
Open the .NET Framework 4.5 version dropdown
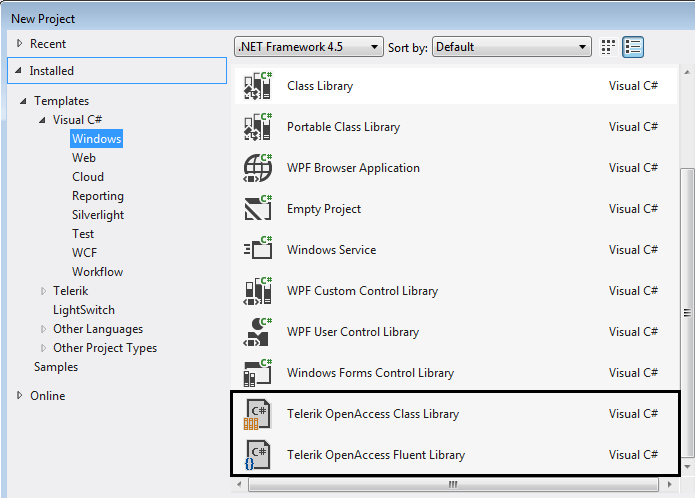308,47
